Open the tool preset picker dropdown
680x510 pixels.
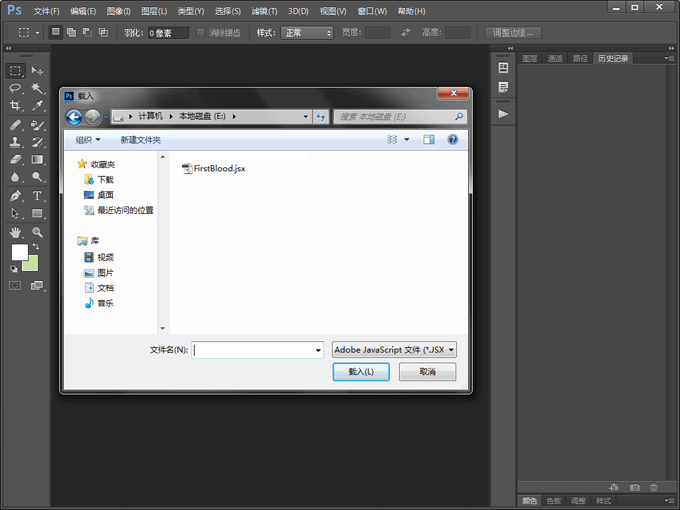(37, 33)
